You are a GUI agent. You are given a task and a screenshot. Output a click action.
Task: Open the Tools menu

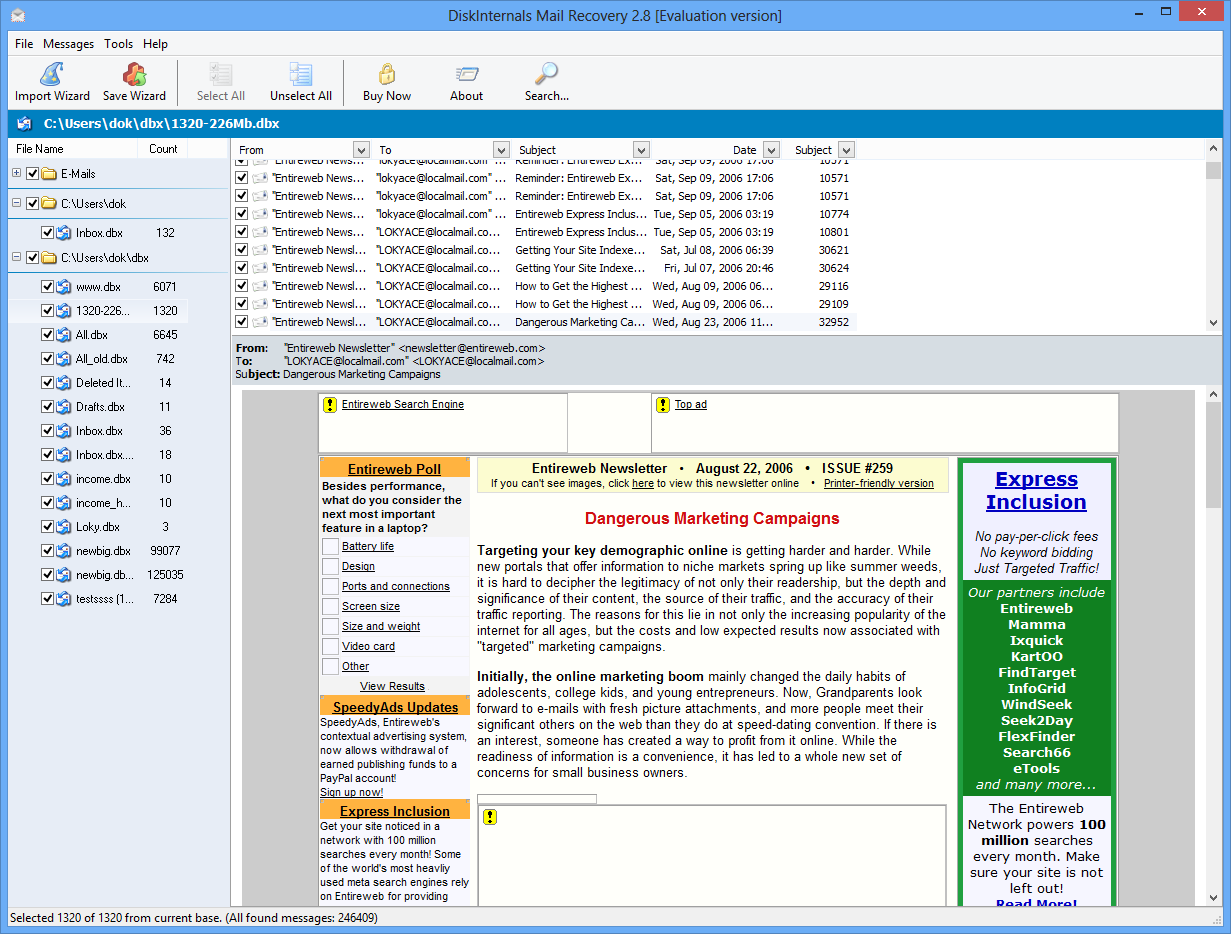[x=118, y=44]
